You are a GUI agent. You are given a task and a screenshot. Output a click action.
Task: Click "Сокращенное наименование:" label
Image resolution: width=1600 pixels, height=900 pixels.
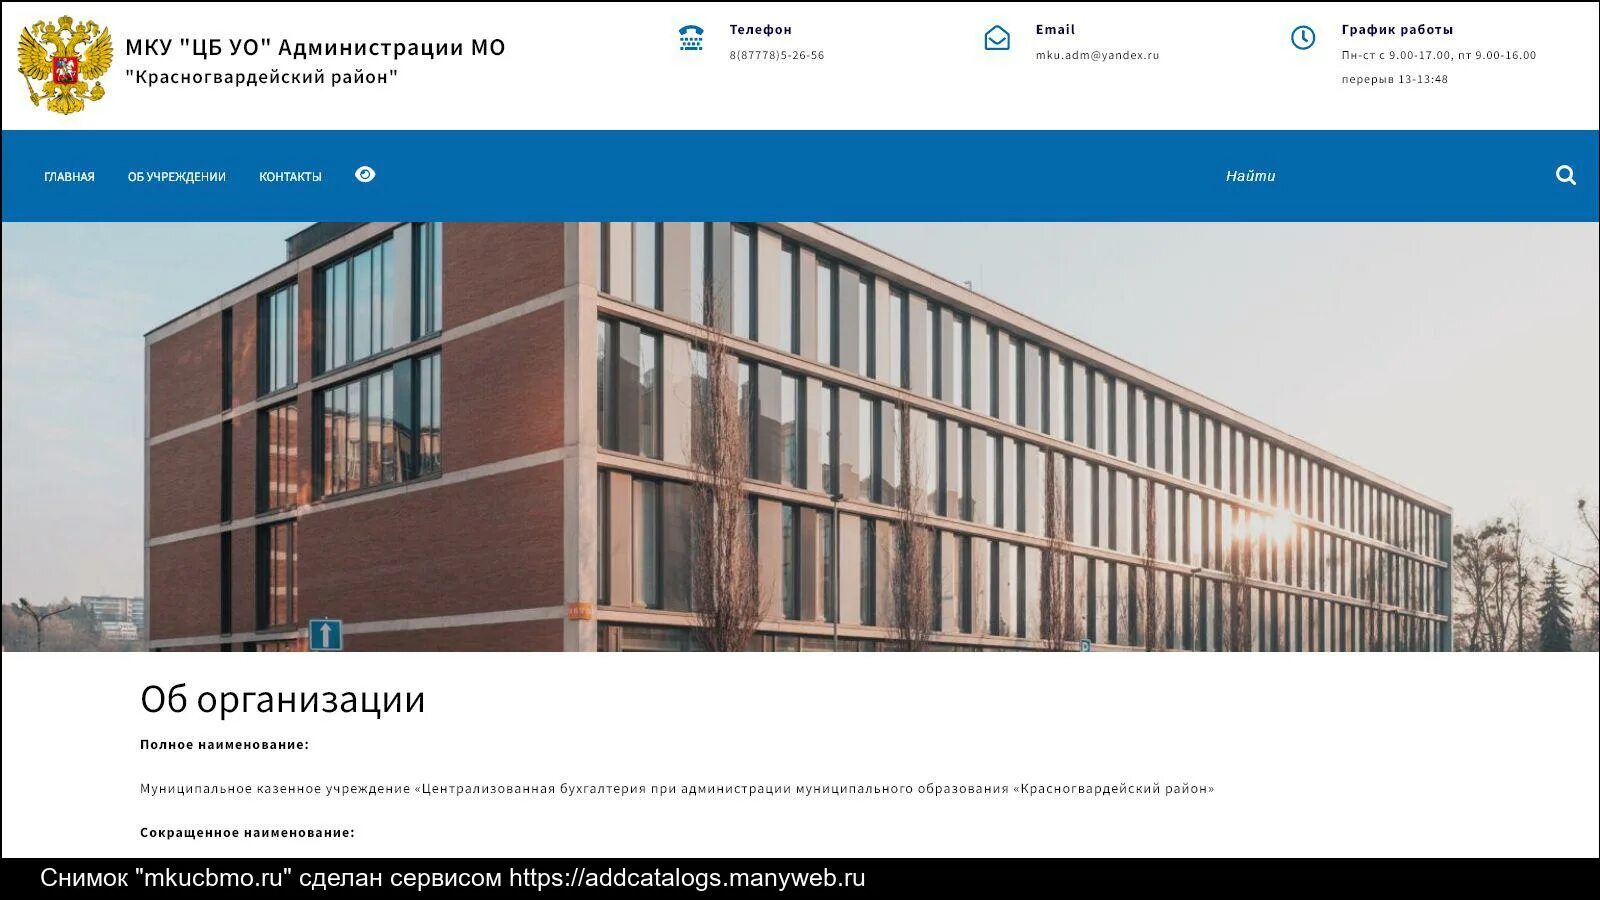tap(248, 833)
